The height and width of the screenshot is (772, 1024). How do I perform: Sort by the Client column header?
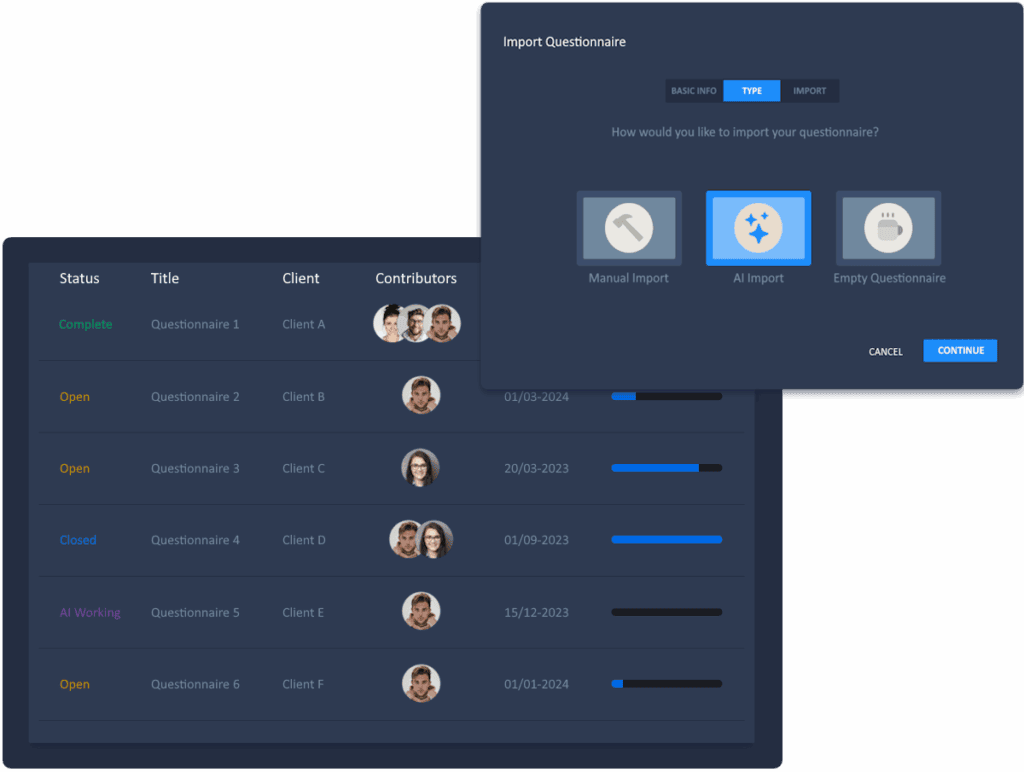[x=300, y=278]
